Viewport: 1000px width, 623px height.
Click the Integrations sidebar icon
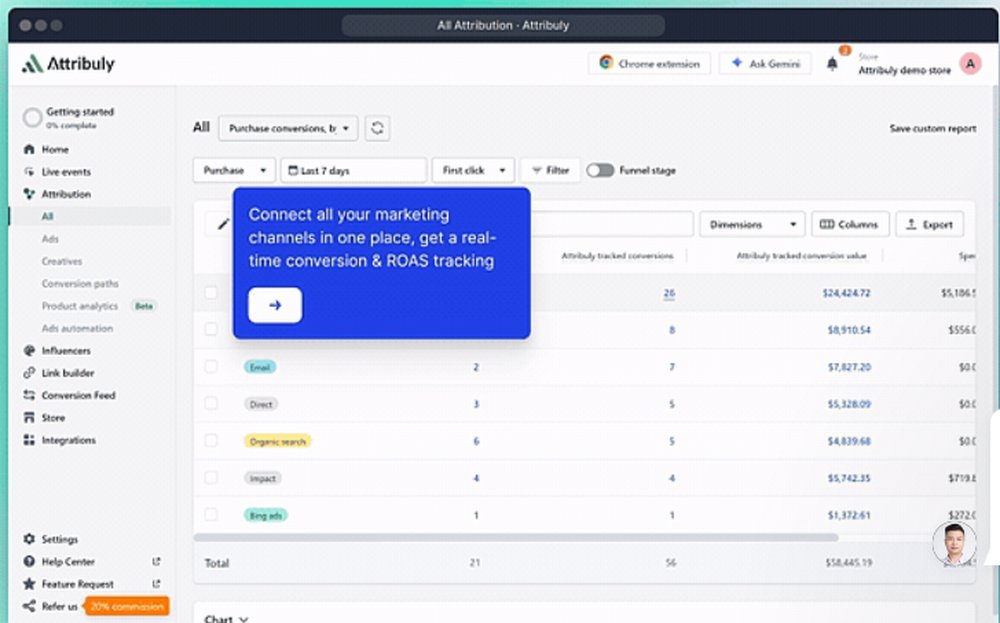coord(29,440)
